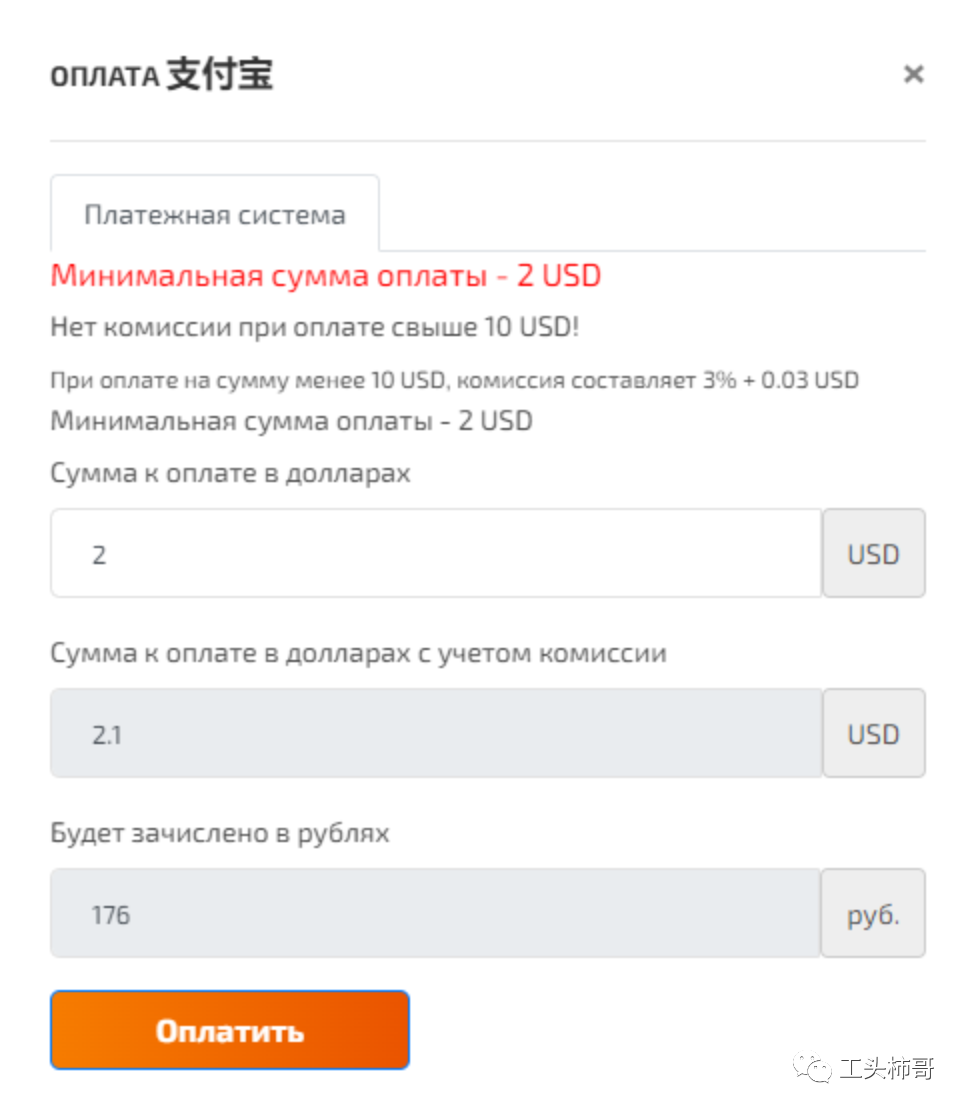Click the руб. currency addon

(873, 914)
